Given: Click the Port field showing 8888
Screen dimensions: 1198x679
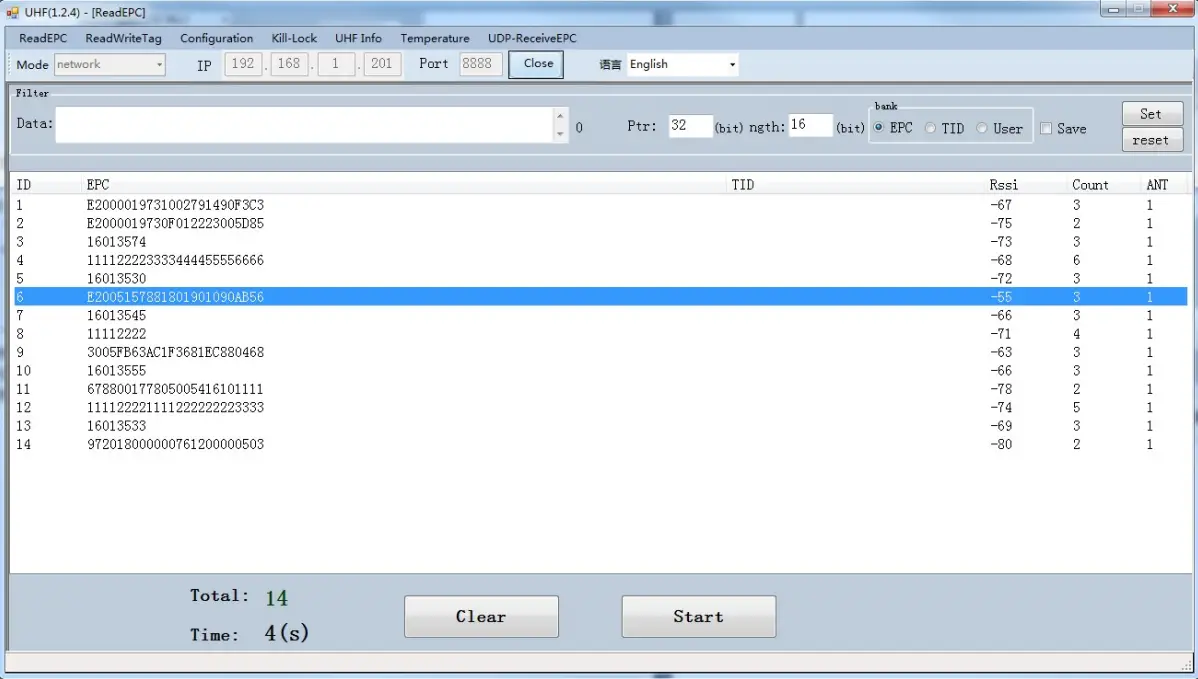Looking at the screenshot, I should tap(481, 64).
